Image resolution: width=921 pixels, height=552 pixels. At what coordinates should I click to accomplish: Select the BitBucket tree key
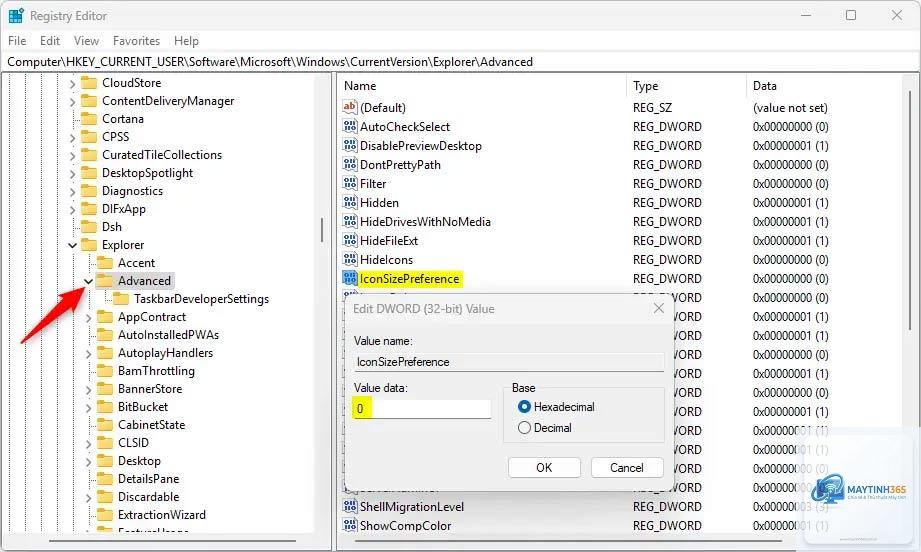tap(143, 407)
